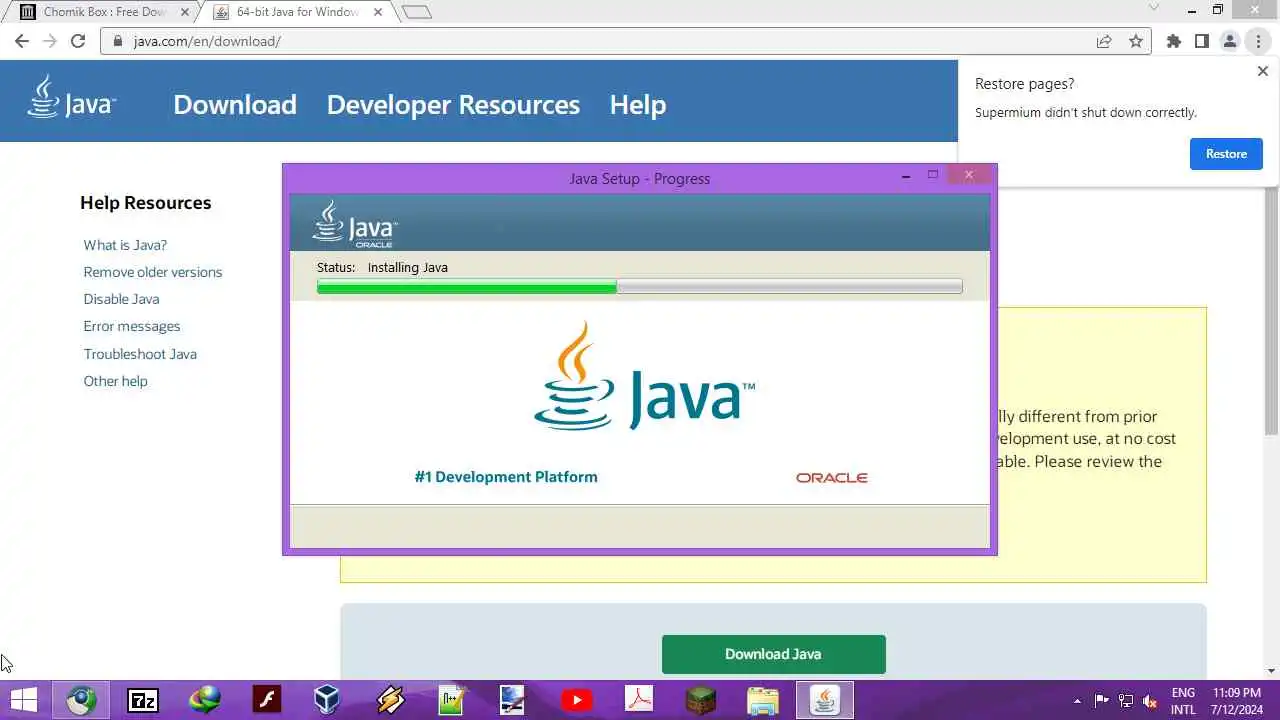
Task: Click the lock icon in address bar
Action: point(118,42)
